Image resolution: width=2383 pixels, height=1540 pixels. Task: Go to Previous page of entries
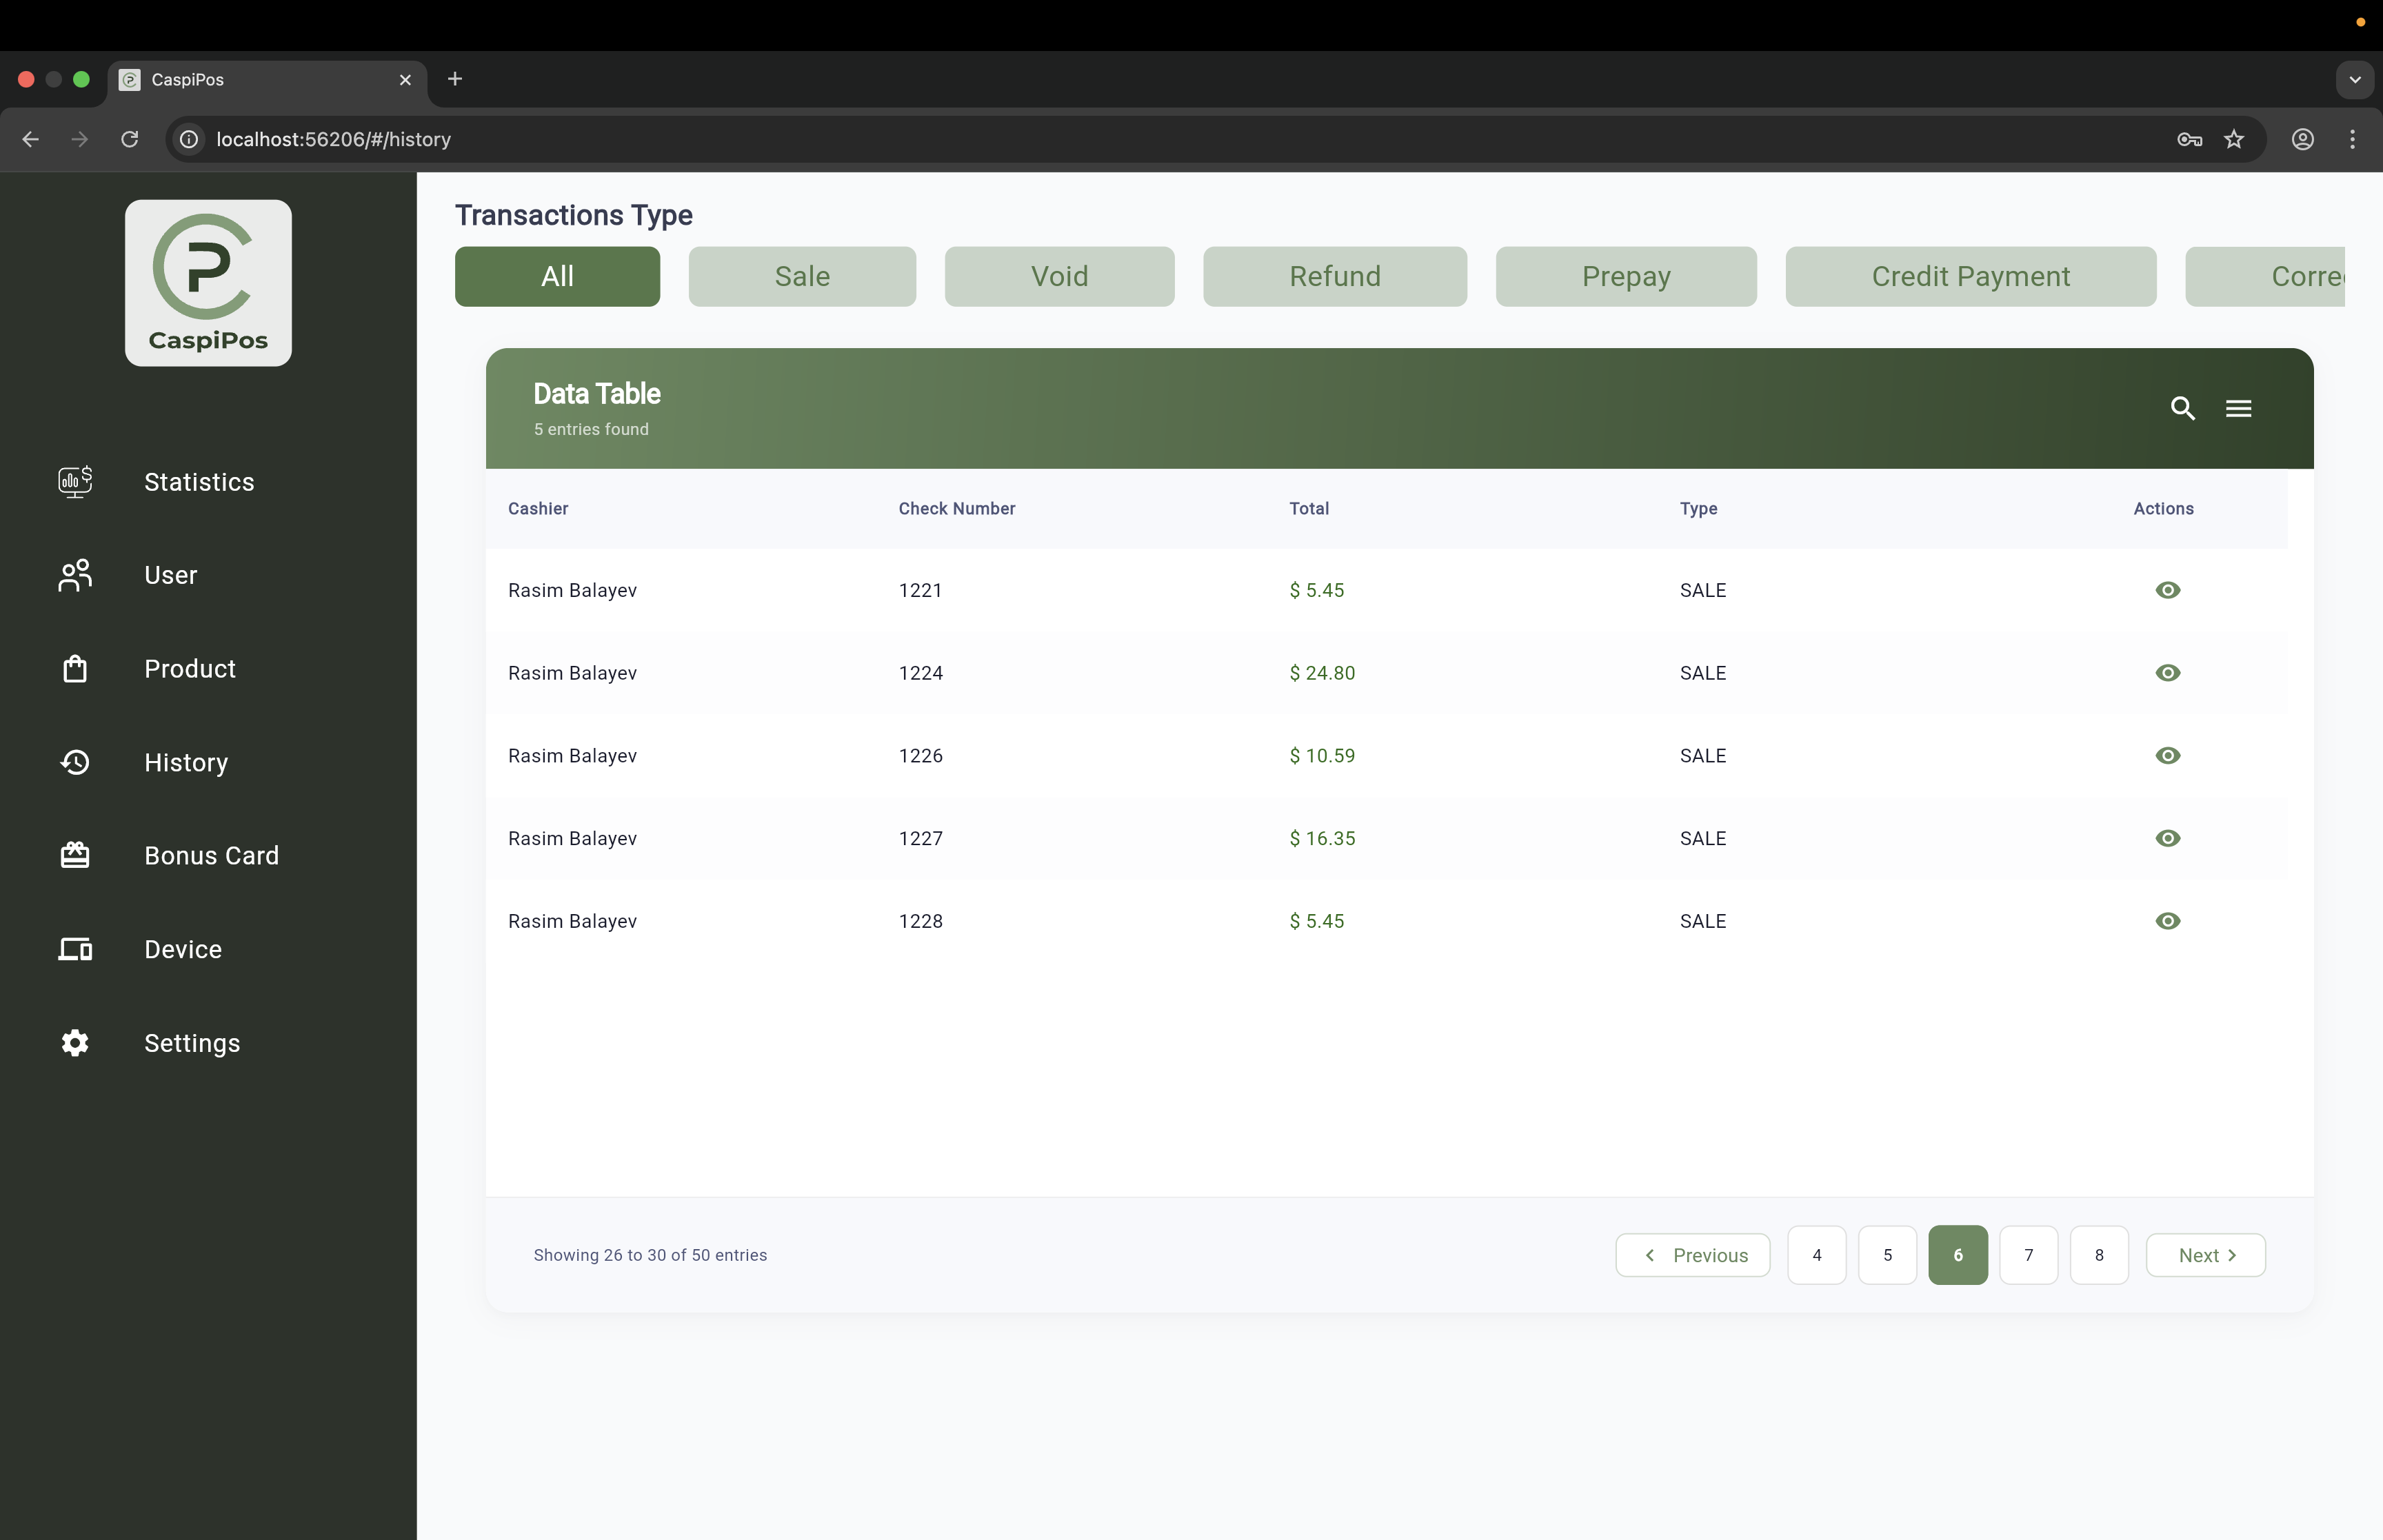pyautogui.click(x=1692, y=1255)
